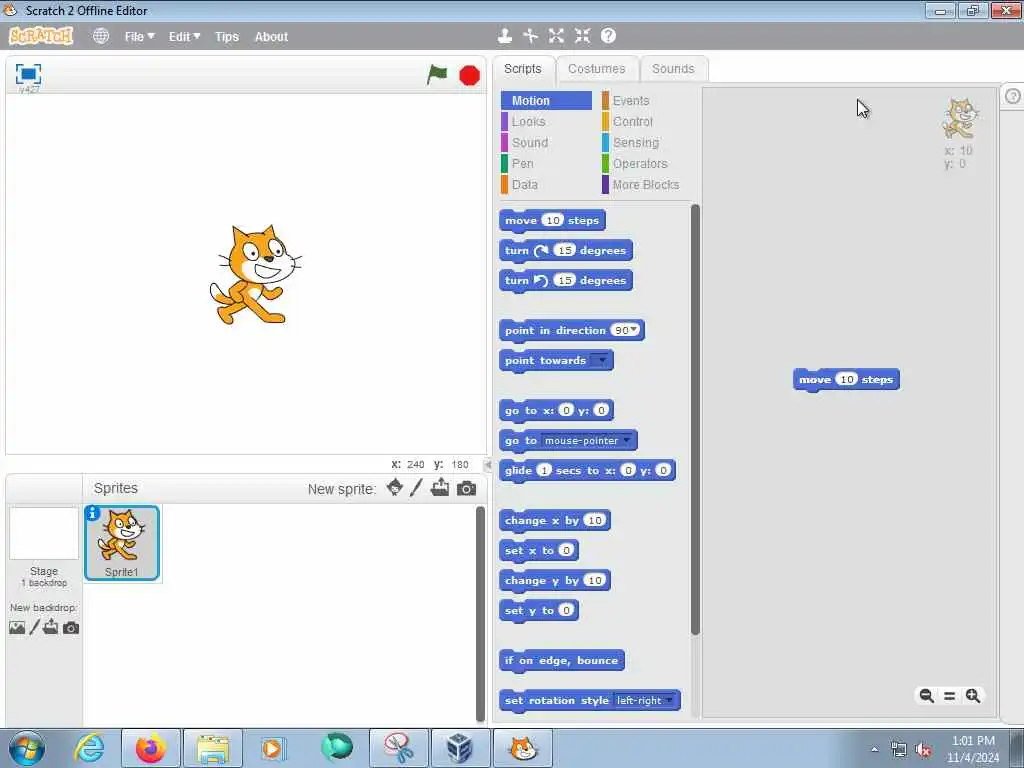
Task: Open the About menu item
Action: coord(271,37)
